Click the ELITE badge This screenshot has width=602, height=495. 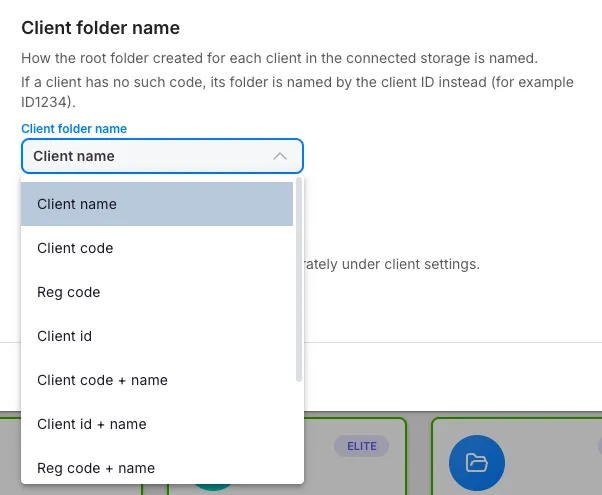point(361,446)
